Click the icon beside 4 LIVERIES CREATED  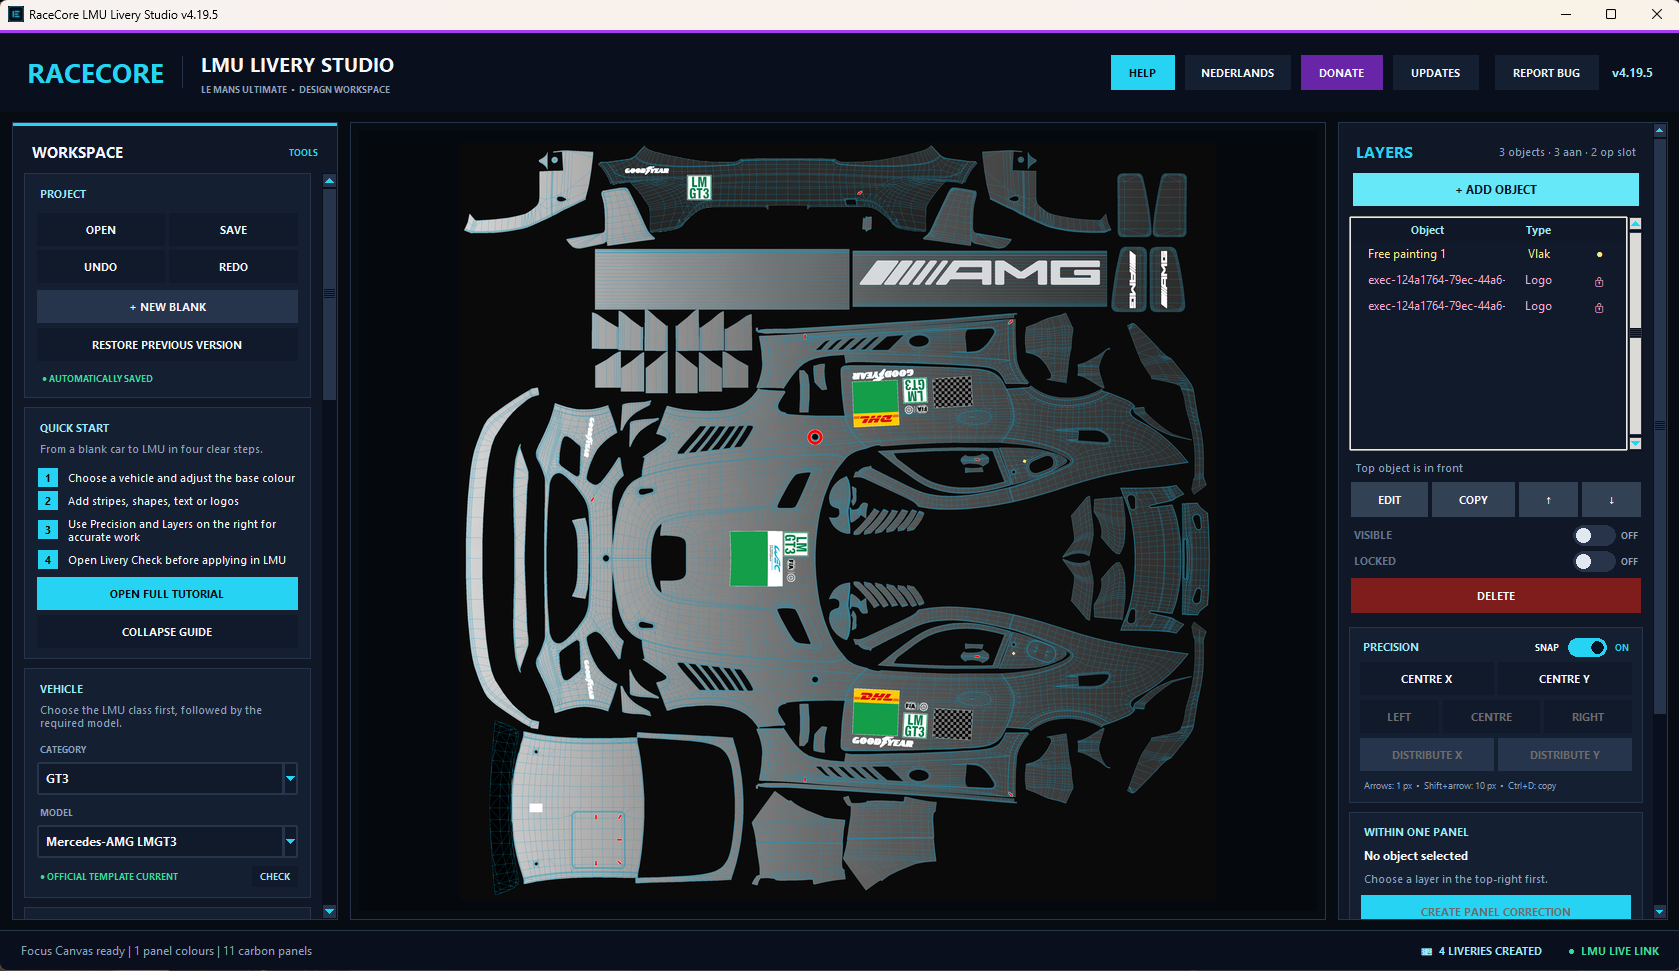click(1427, 952)
